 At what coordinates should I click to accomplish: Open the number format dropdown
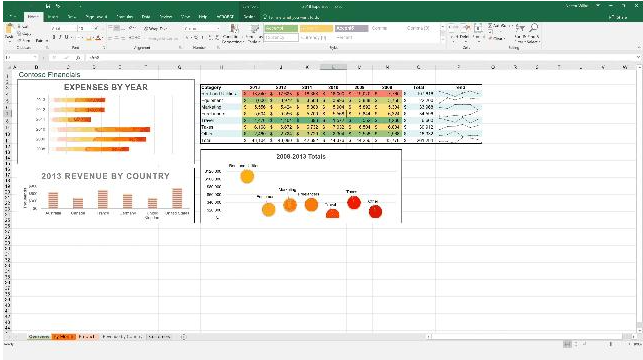coord(202,28)
